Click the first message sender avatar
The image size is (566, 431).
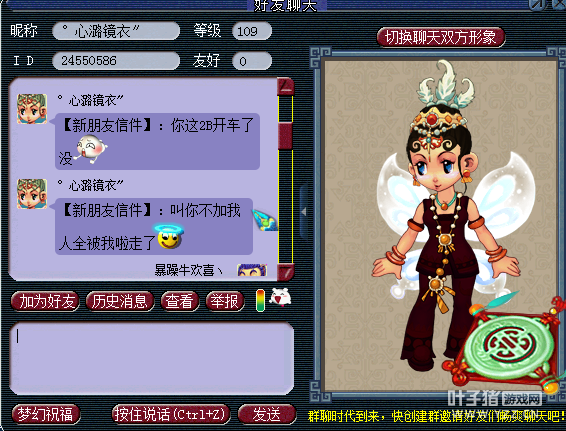click(32, 109)
